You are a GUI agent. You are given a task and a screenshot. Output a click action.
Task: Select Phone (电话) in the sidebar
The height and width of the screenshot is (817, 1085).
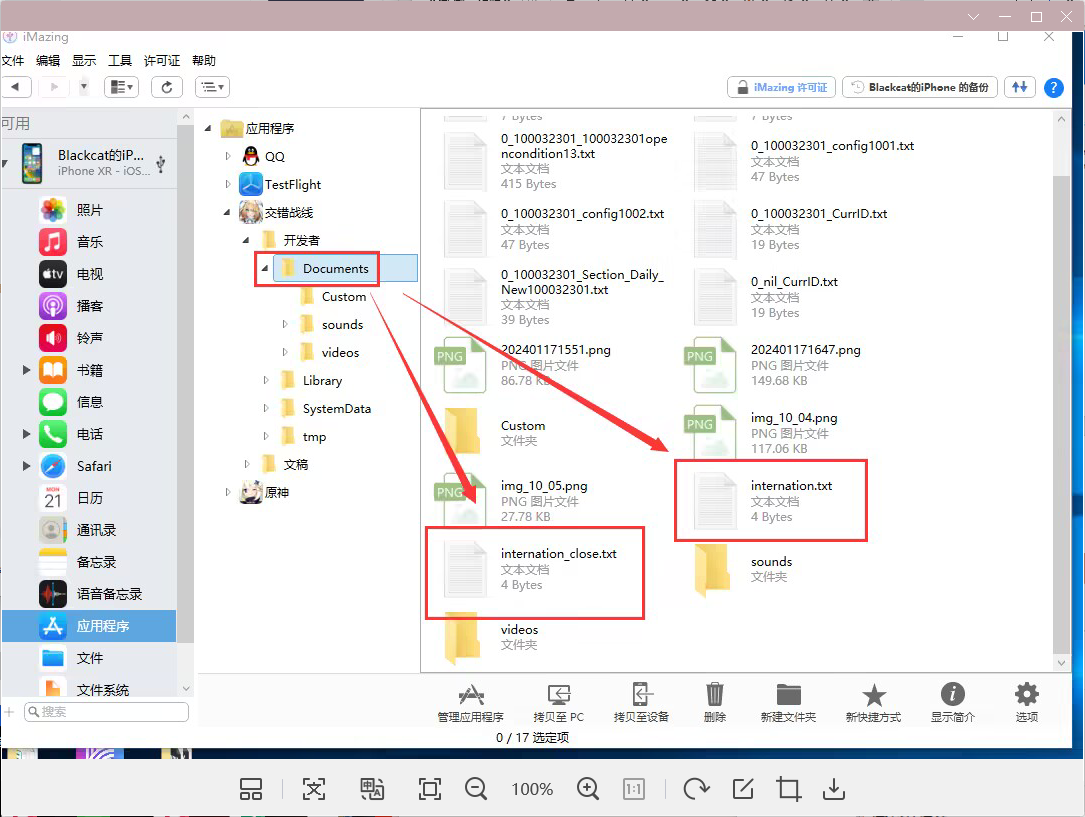(89, 434)
